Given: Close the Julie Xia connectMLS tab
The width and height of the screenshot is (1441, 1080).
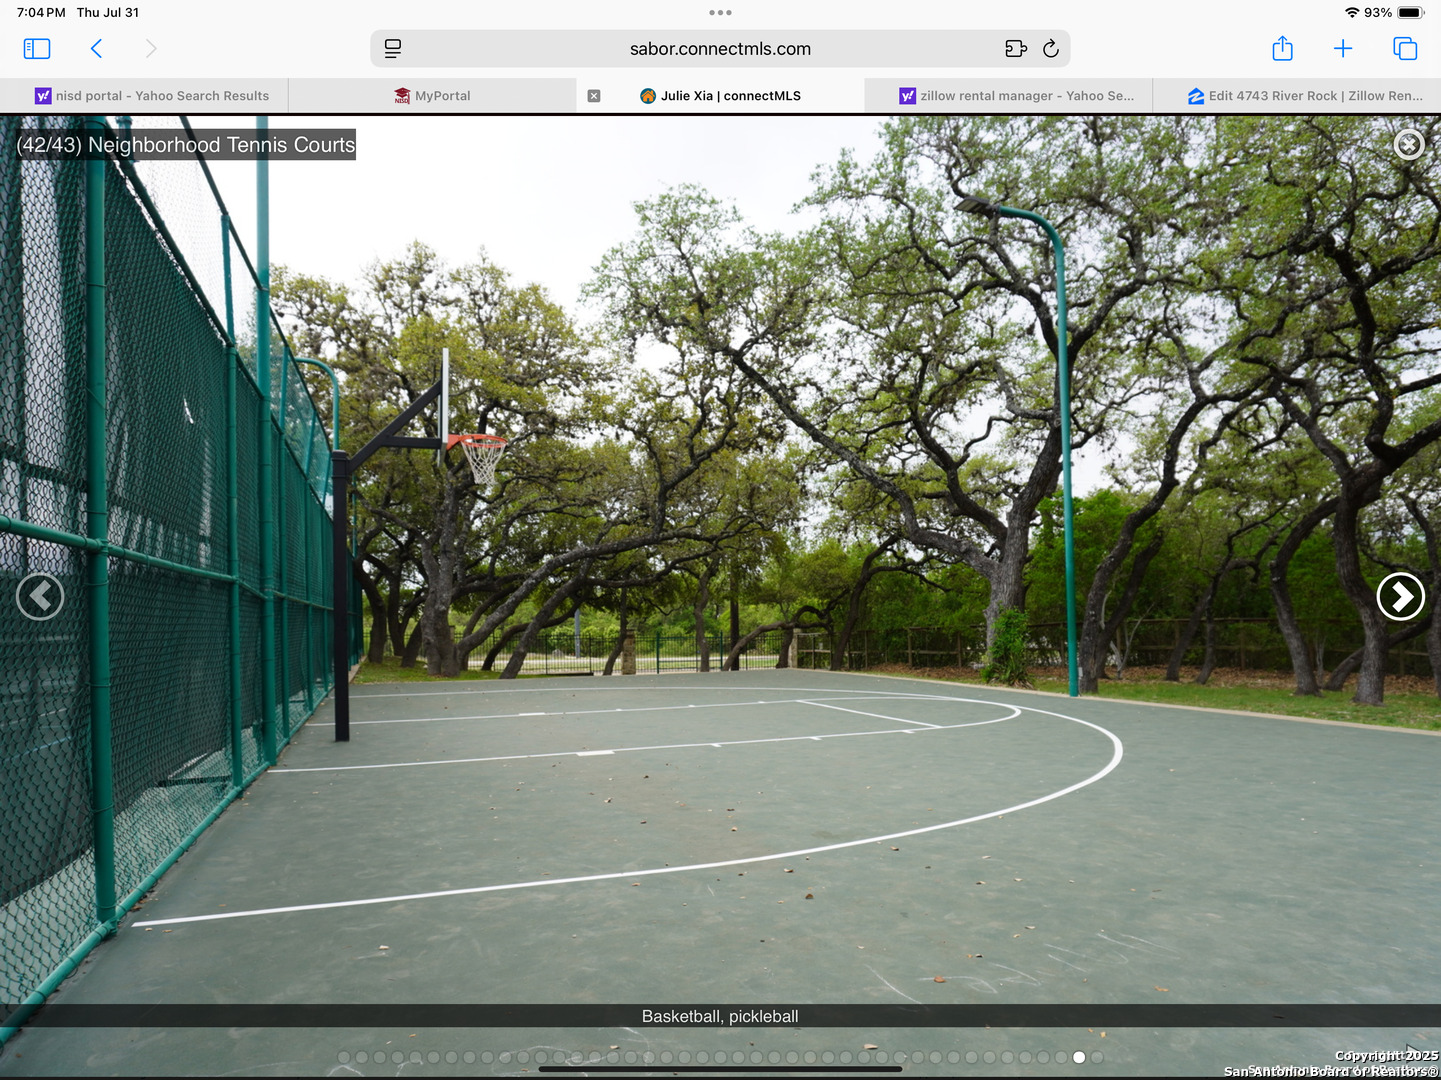Looking at the screenshot, I should (x=594, y=96).
